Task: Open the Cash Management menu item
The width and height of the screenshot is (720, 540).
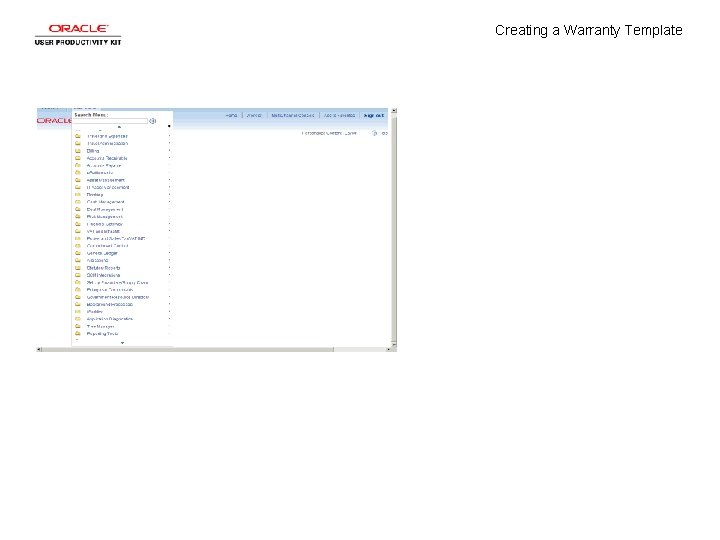Action: (106, 202)
